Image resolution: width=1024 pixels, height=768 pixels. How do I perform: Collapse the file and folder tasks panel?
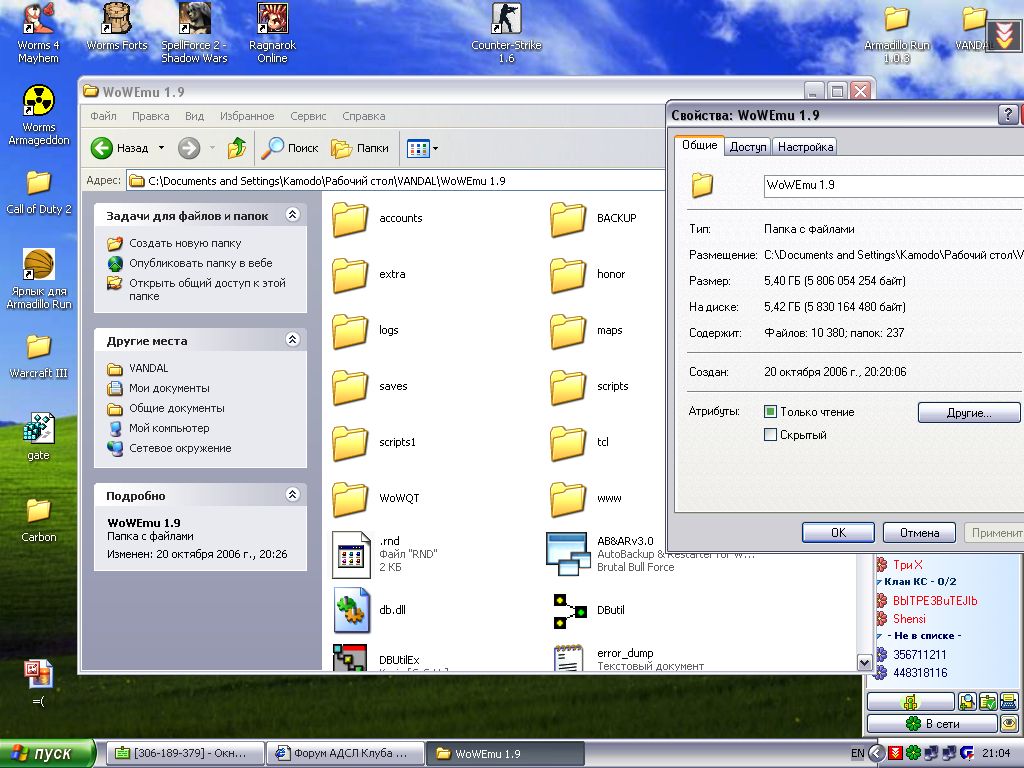pyautogui.click(x=292, y=215)
